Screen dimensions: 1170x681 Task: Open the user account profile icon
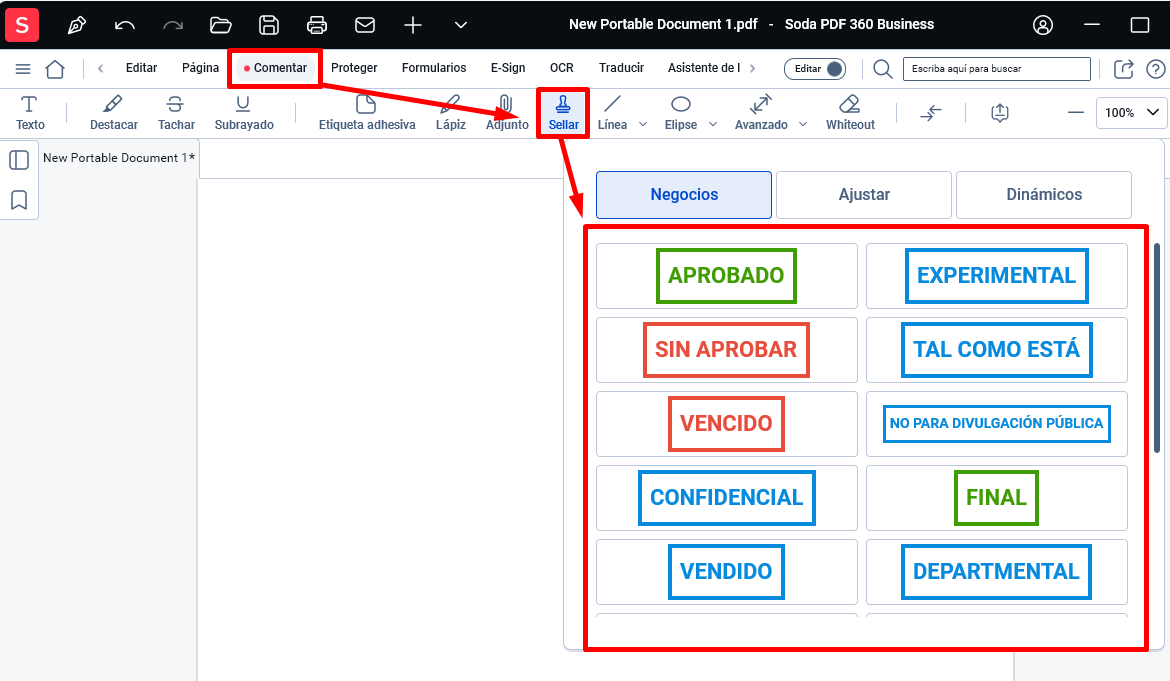pyautogui.click(x=1042, y=25)
